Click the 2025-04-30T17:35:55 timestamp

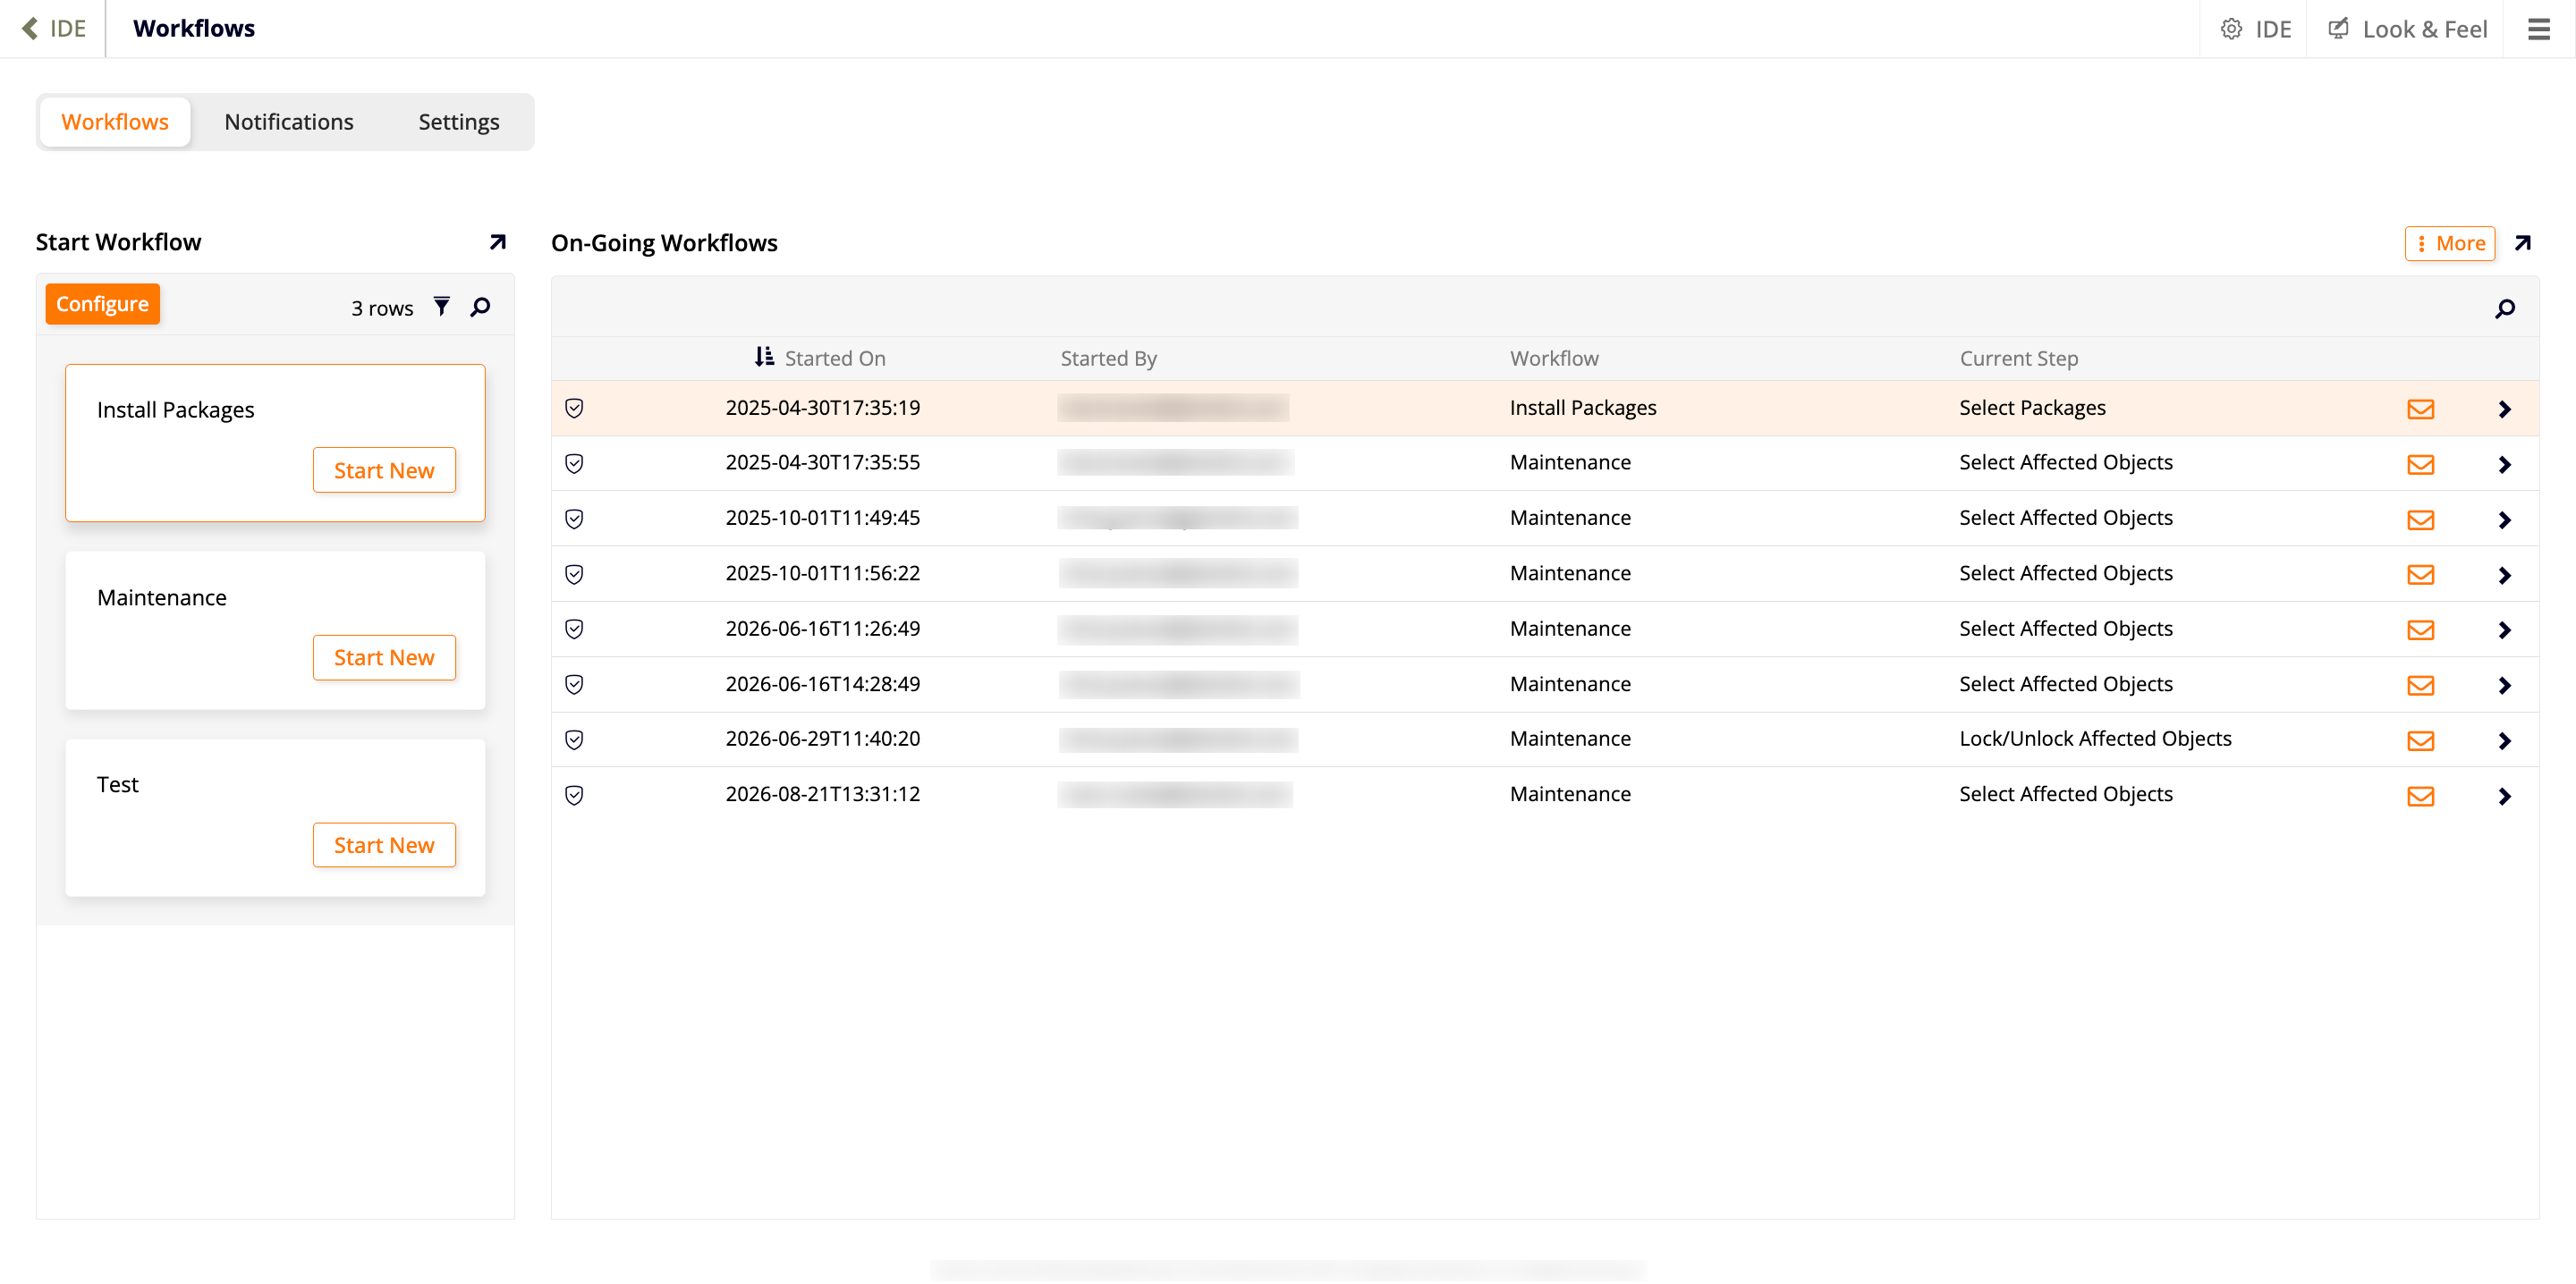point(822,463)
